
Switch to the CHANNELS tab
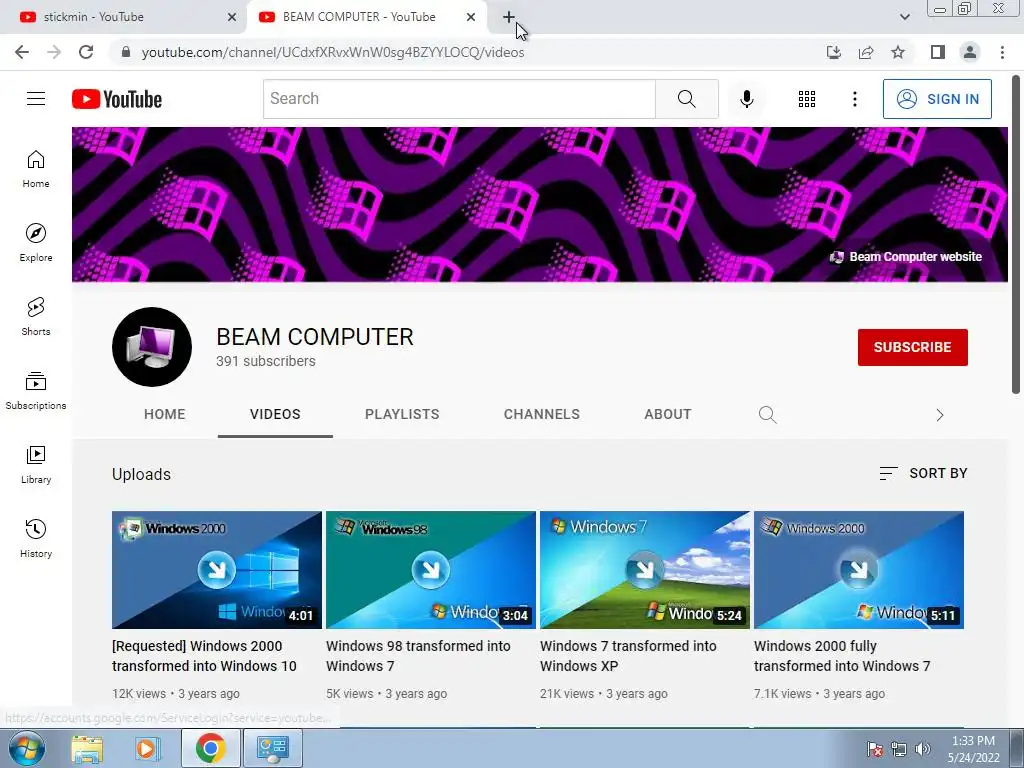541,414
